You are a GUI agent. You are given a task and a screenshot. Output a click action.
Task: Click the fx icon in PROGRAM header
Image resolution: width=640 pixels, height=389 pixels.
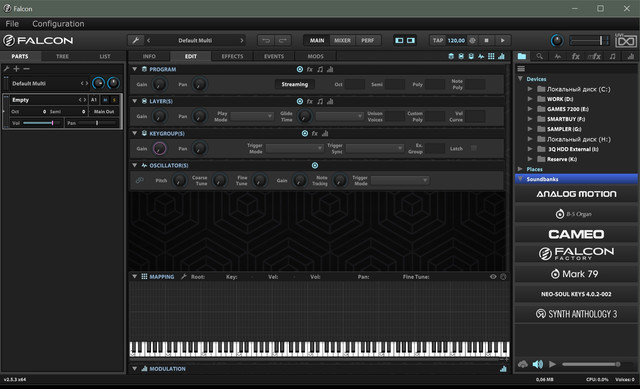310,69
